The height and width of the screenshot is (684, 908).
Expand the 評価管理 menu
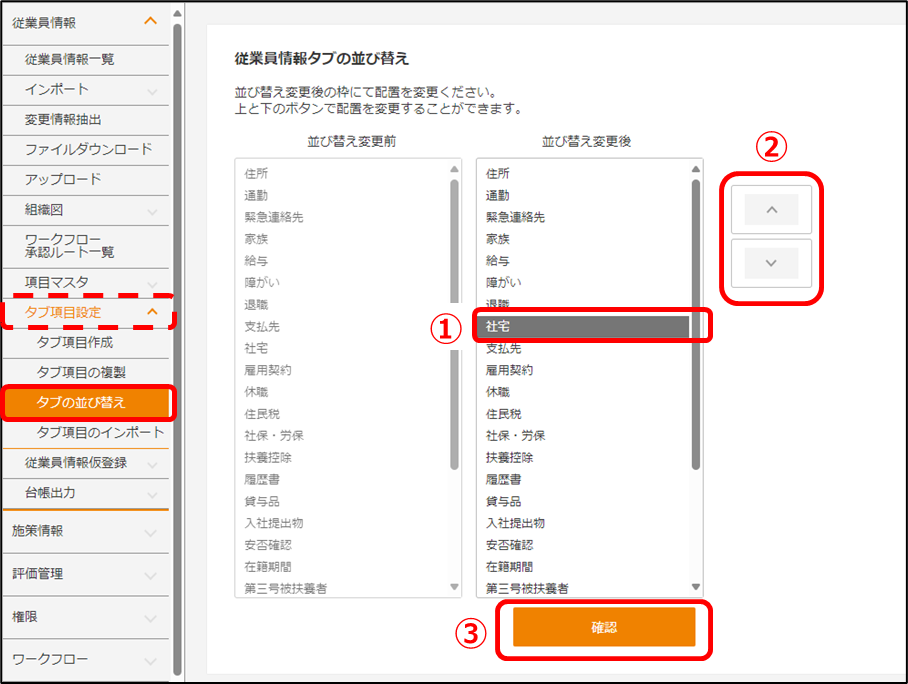[x=151, y=574]
